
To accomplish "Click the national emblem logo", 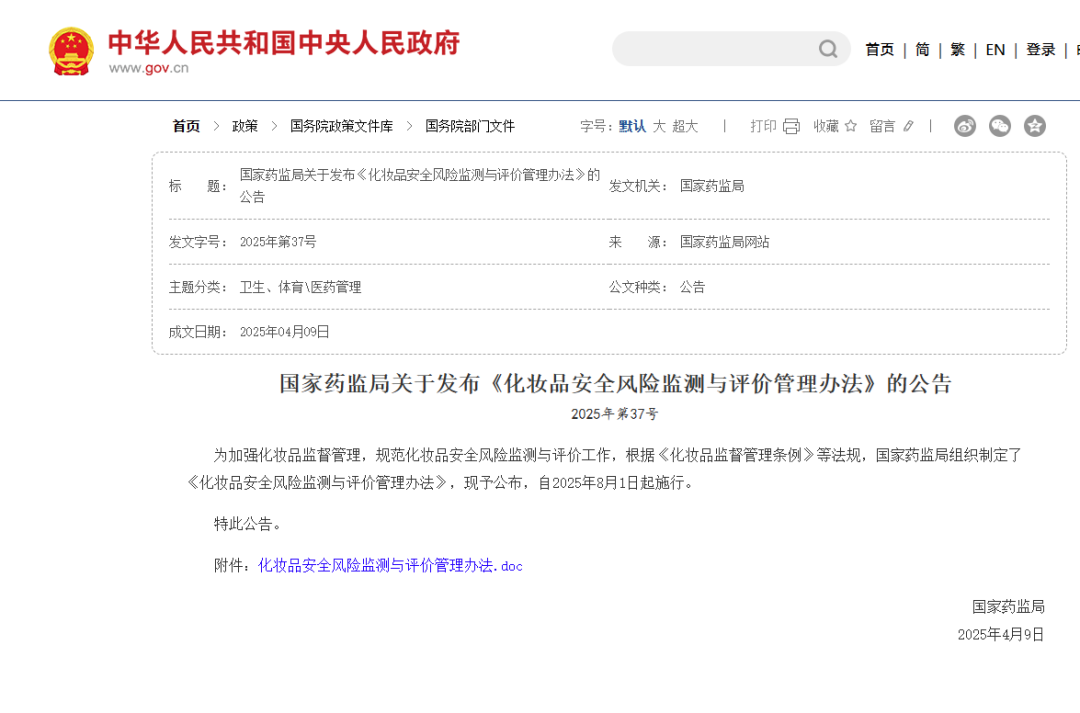I will click(71, 51).
